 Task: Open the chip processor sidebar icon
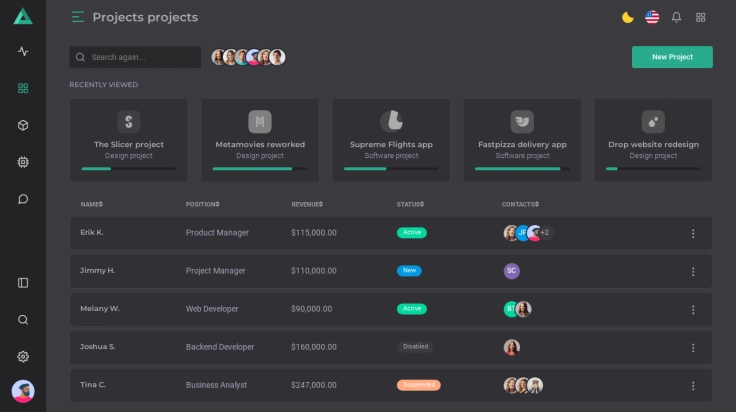click(23, 162)
